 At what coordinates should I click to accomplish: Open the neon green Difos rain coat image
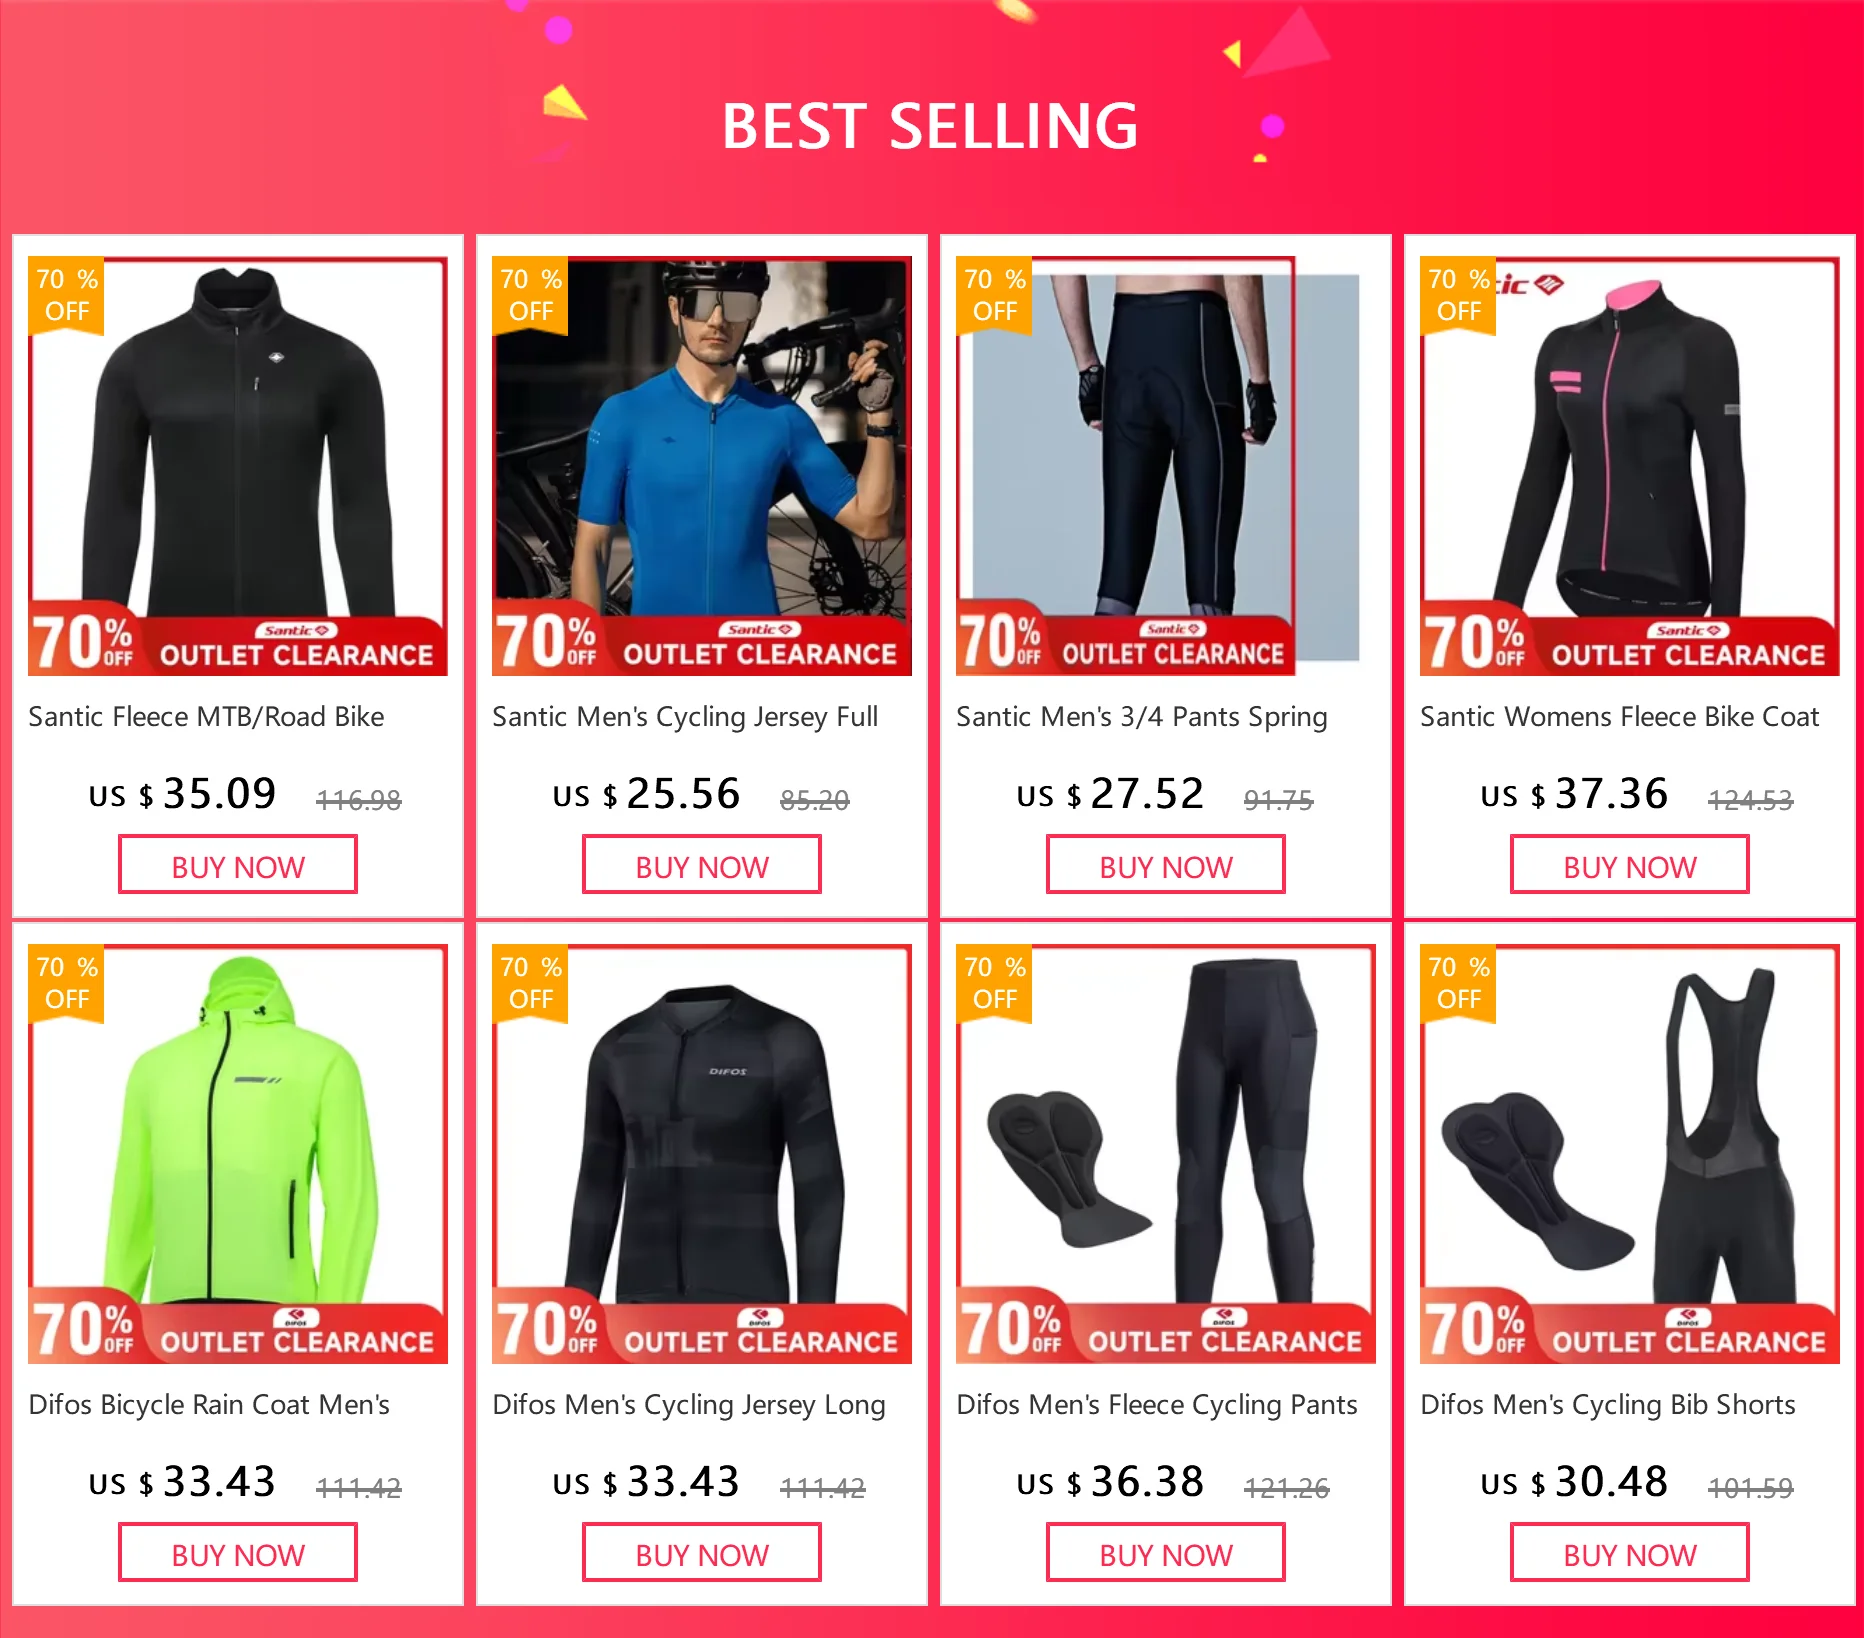238,1154
